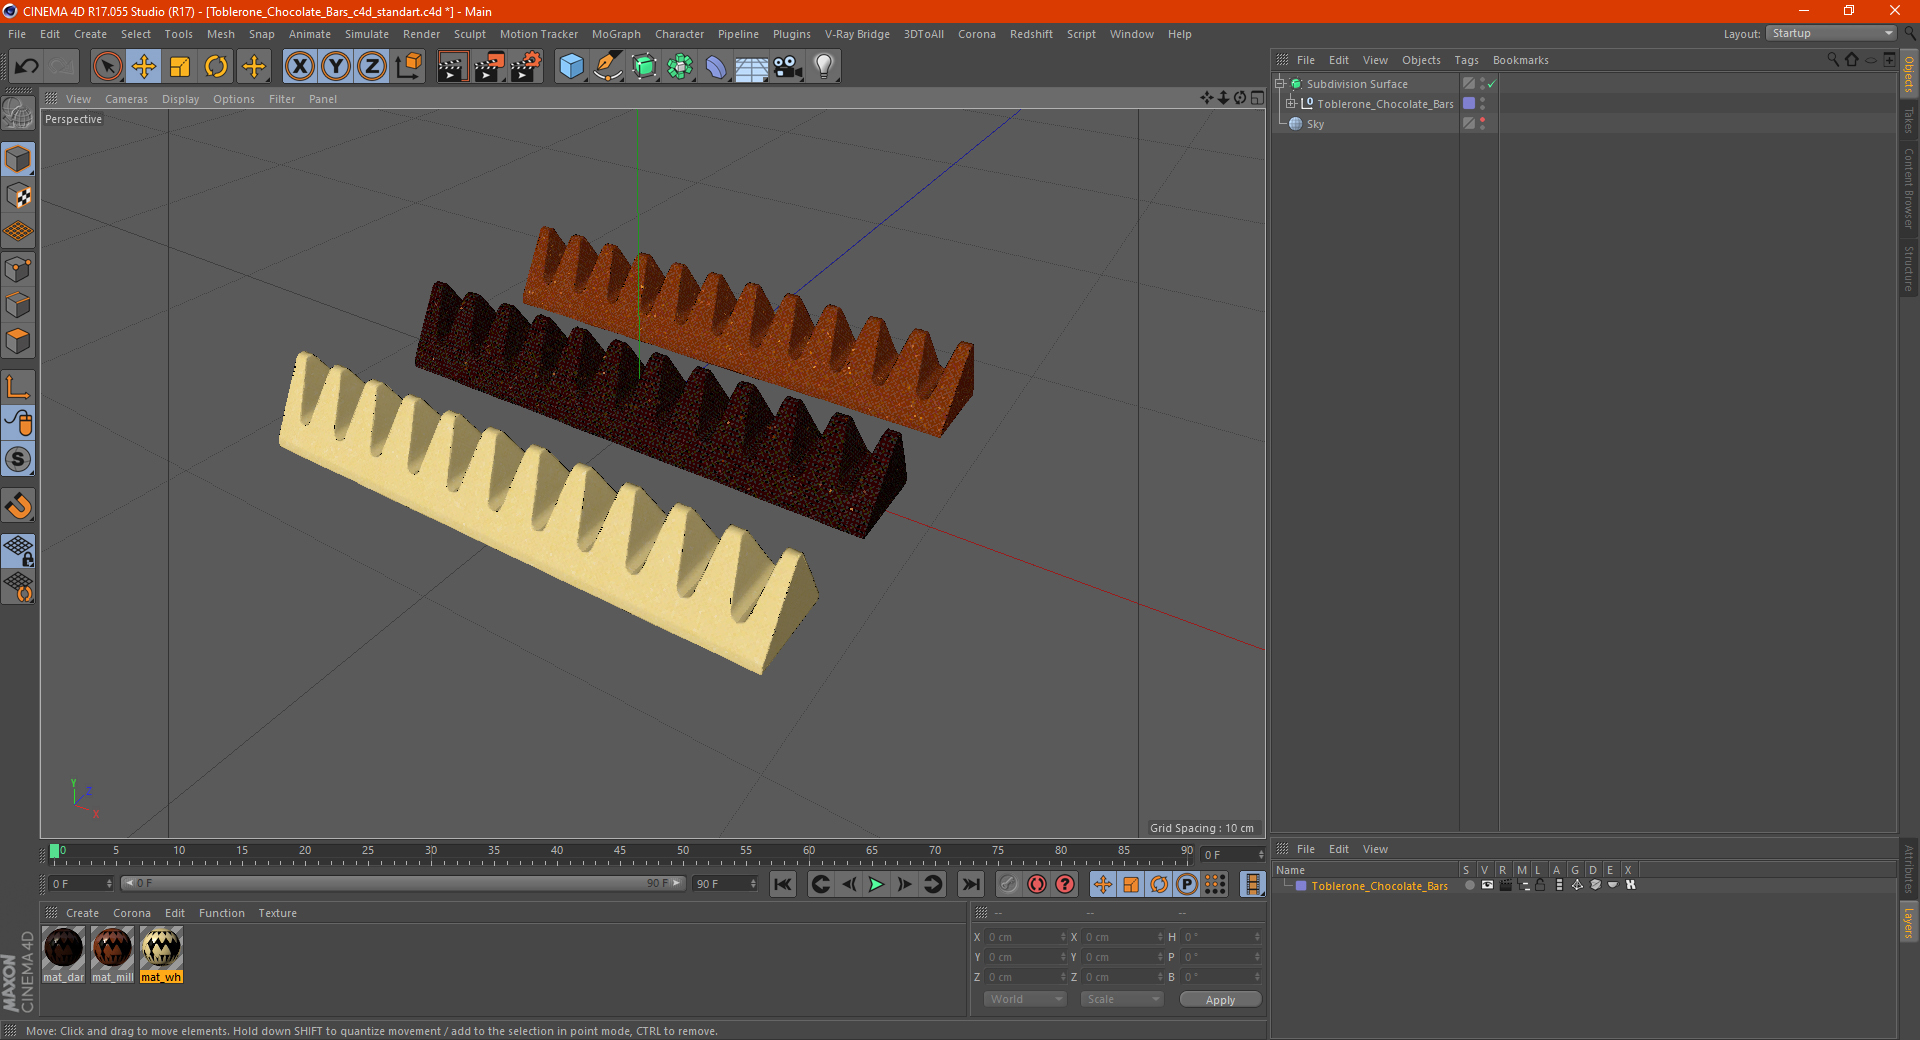Viewport: 1920px width, 1040px height.
Task: Select the mat_mill material thumbnail
Action: [113, 955]
